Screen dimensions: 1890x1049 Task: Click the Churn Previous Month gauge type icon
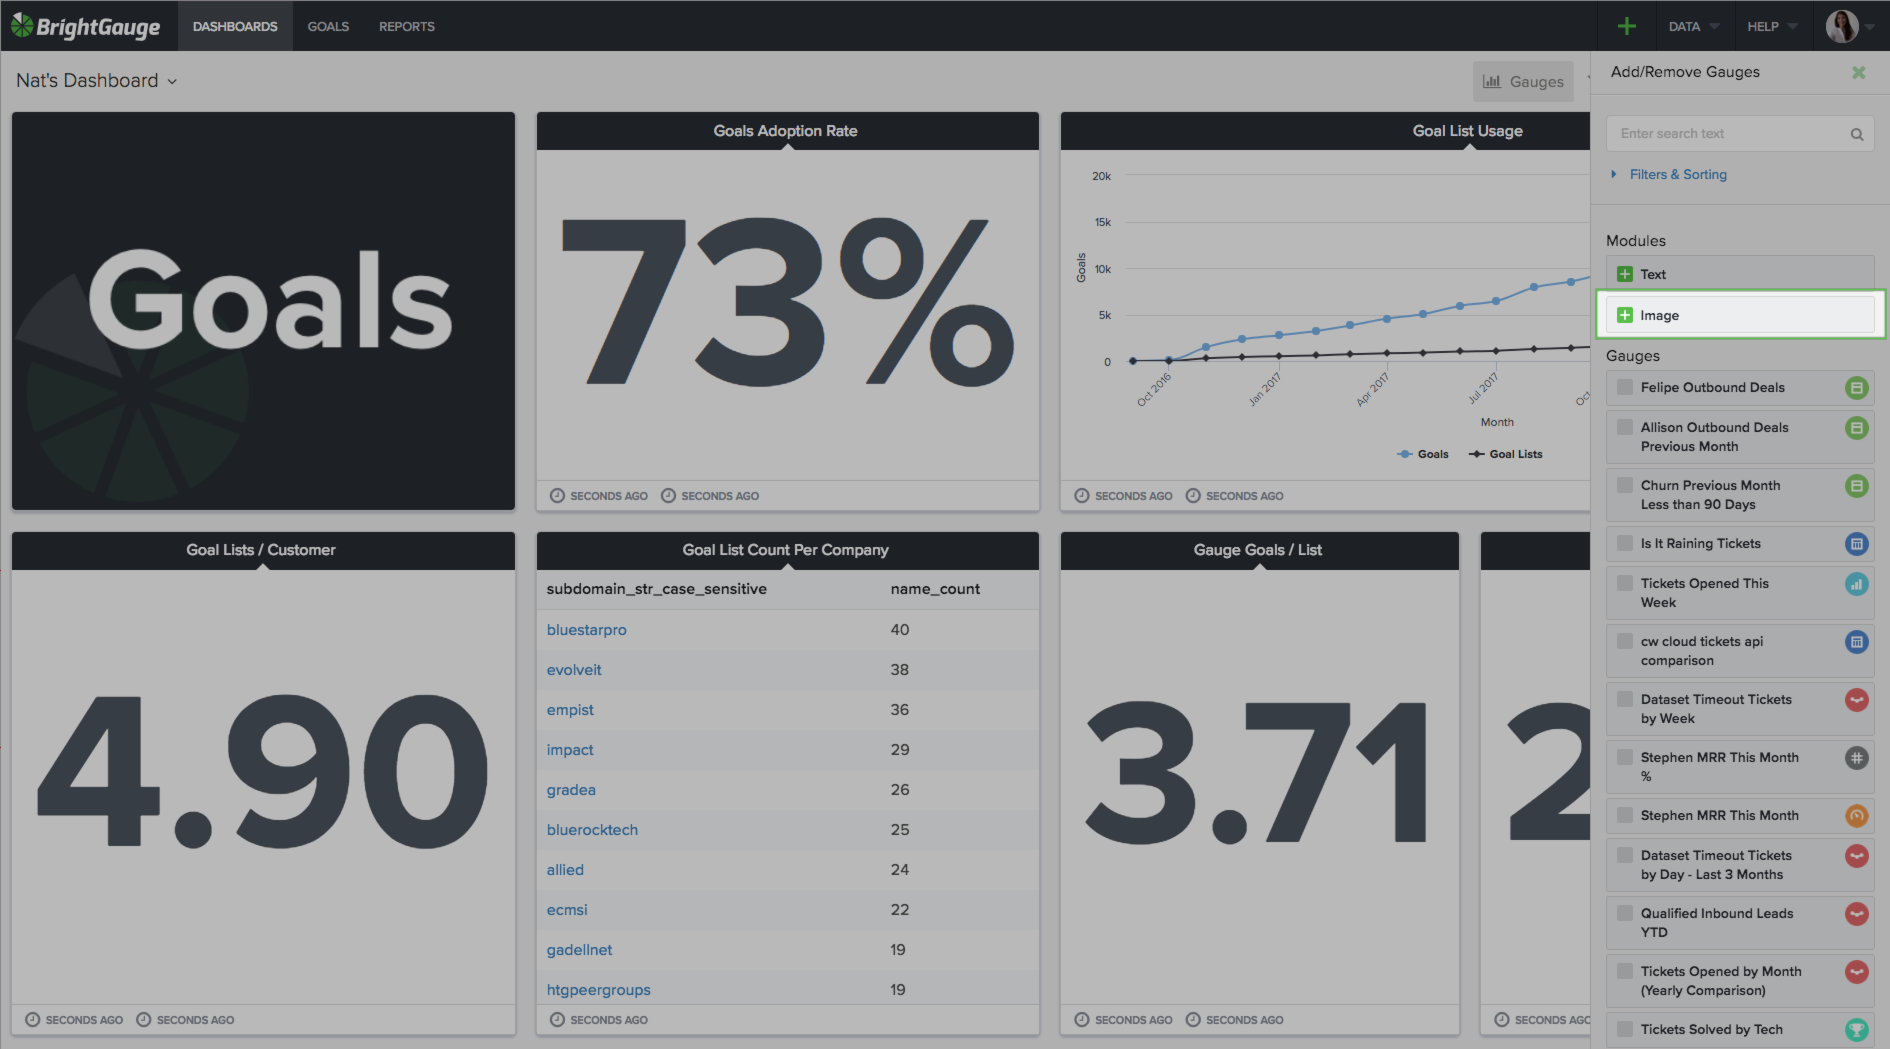[1857, 486]
